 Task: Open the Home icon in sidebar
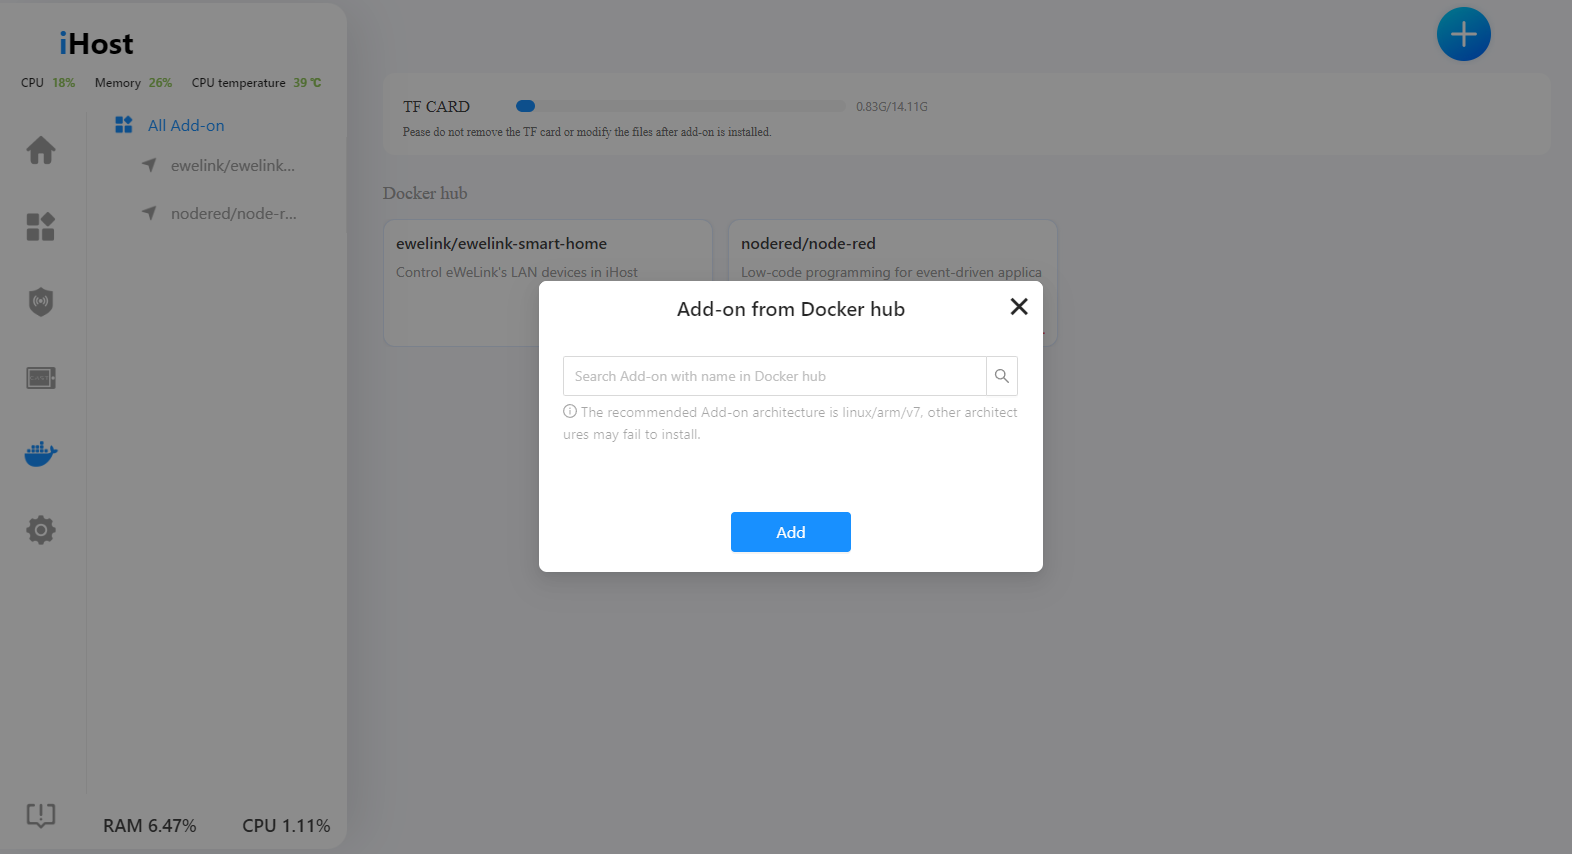pyautogui.click(x=41, y=150)
